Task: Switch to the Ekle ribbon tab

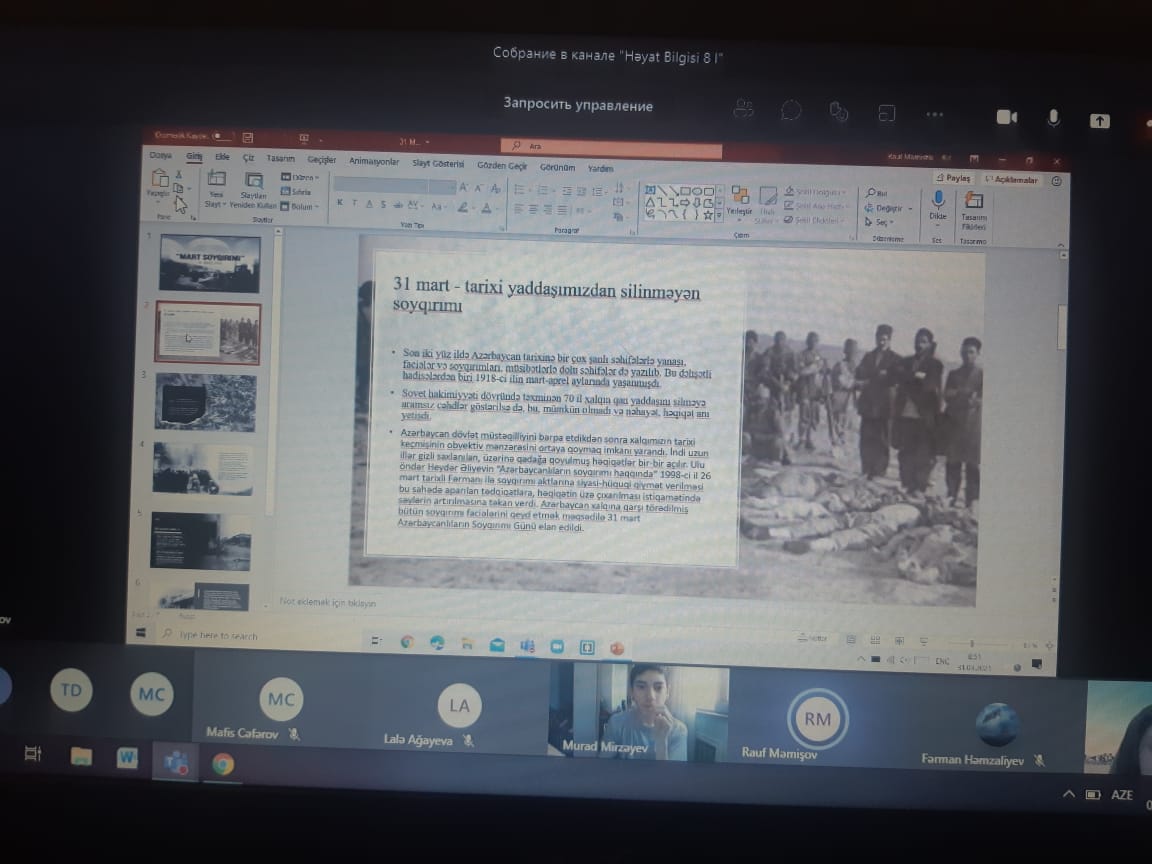Action: coord(222,156)
